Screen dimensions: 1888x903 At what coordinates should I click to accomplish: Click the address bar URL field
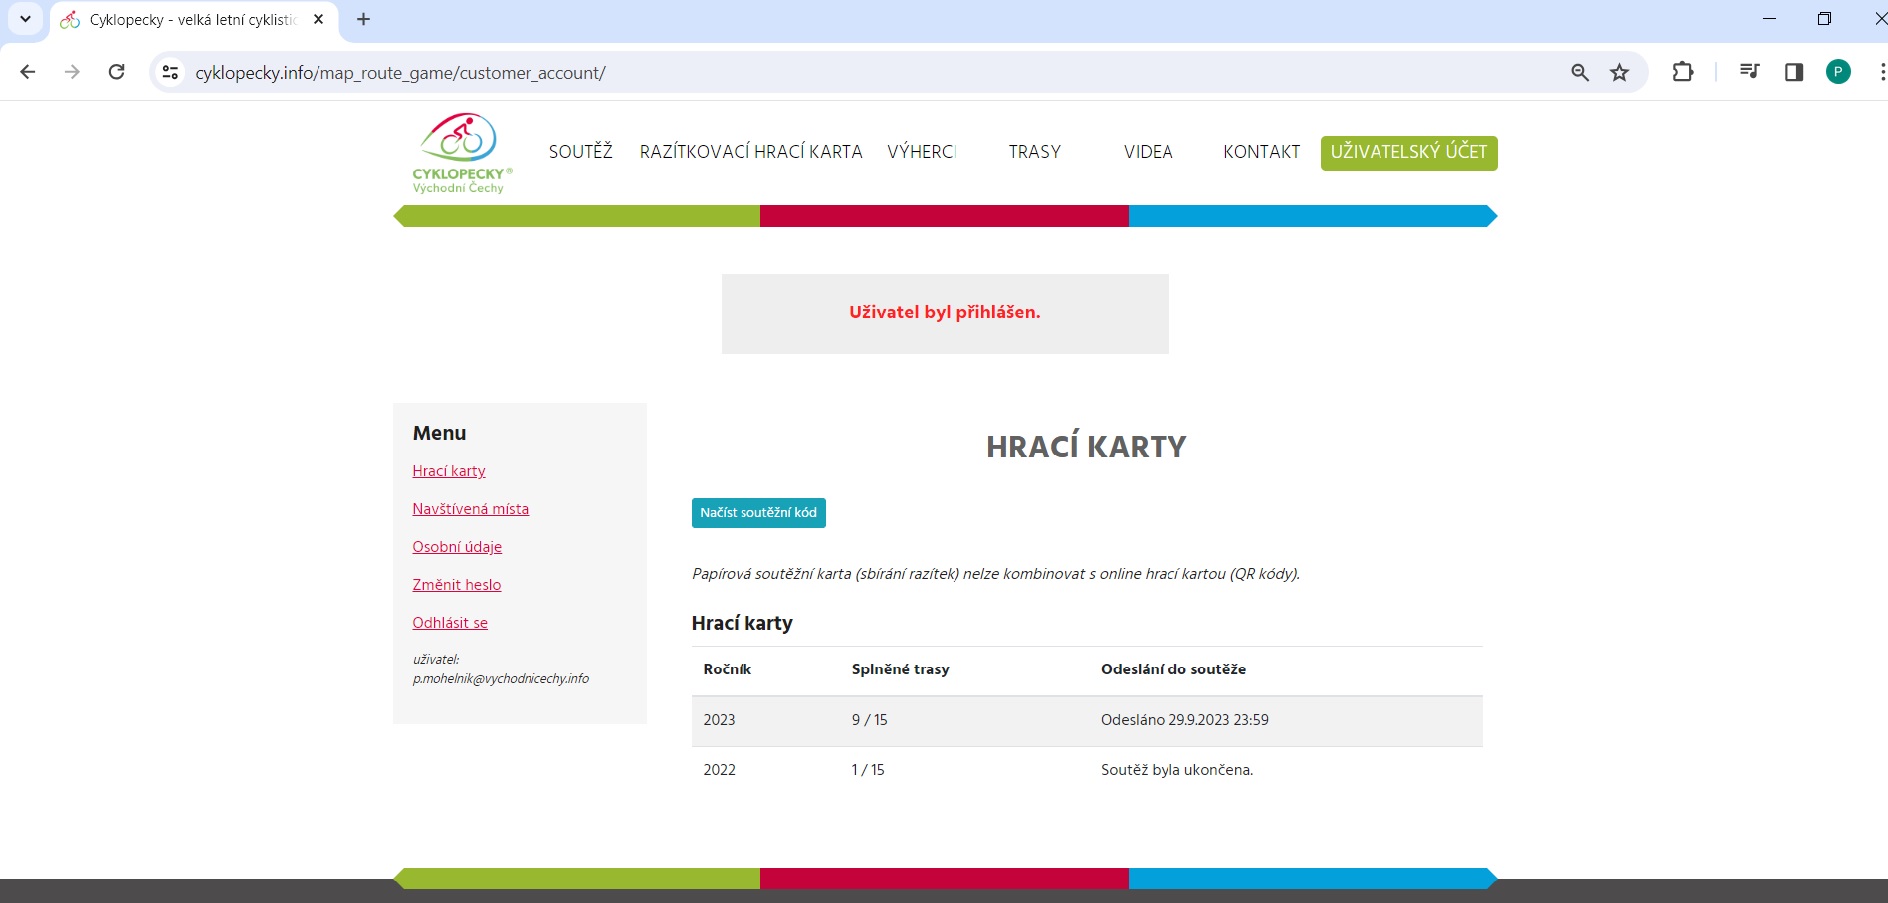coord(800,73)
